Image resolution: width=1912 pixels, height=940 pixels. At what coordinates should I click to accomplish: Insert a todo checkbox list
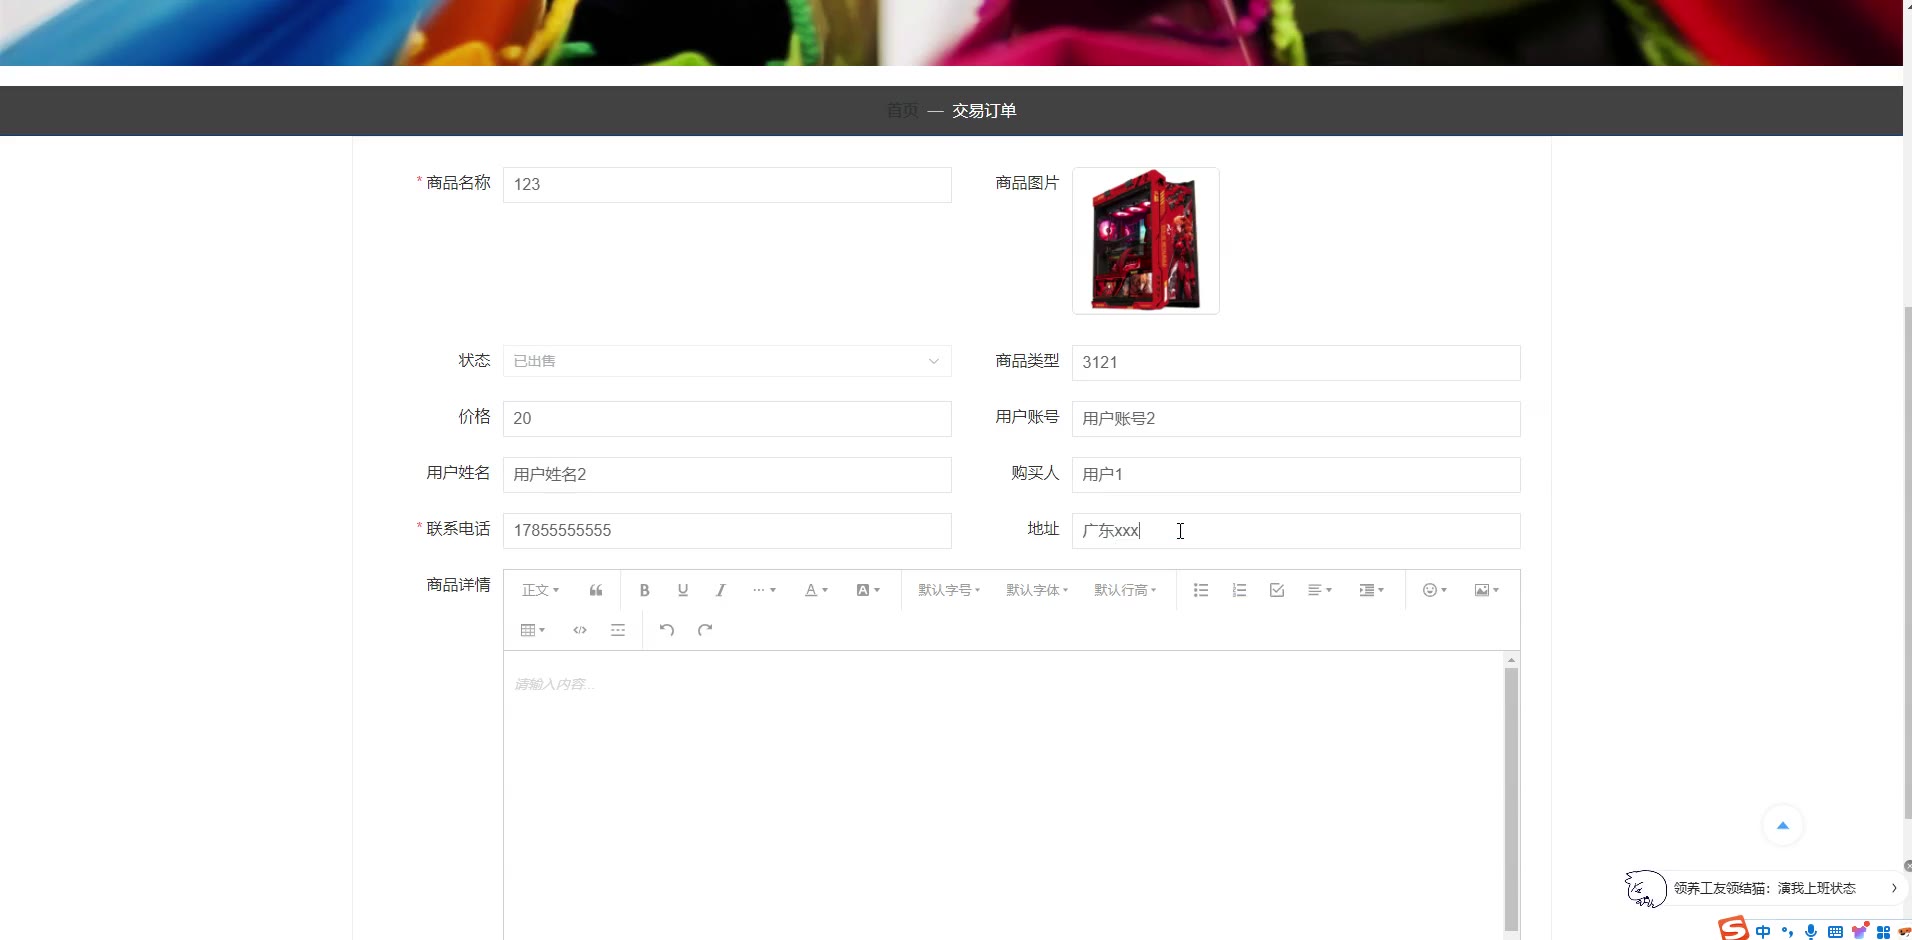[1277, 590]
